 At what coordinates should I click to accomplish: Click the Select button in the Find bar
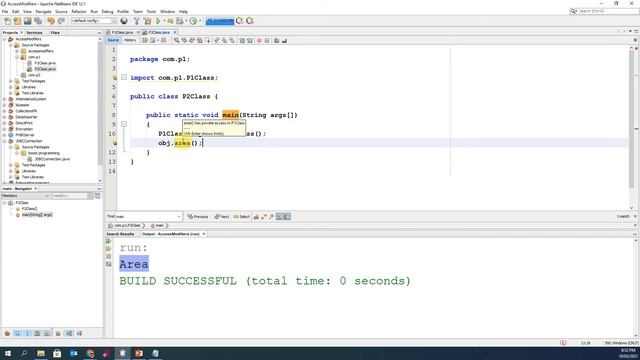click(242, 217)
